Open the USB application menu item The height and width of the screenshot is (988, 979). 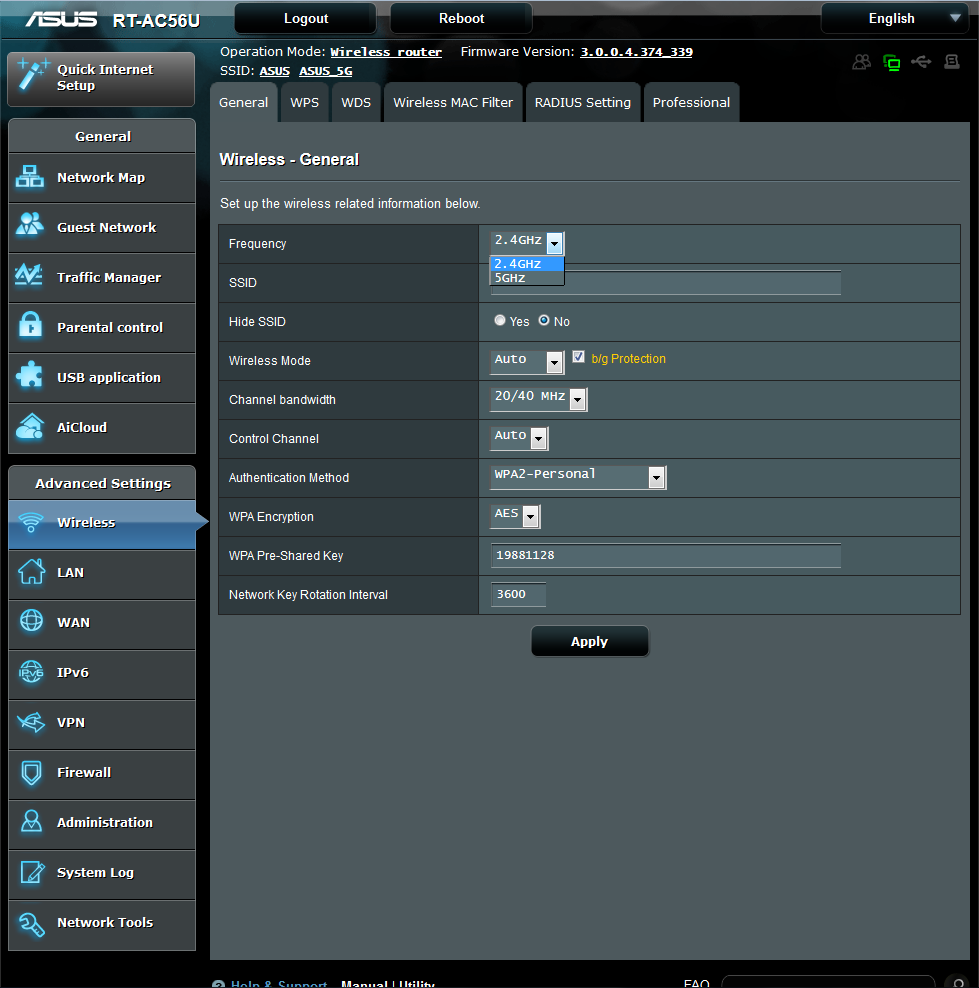click(102, 377)
